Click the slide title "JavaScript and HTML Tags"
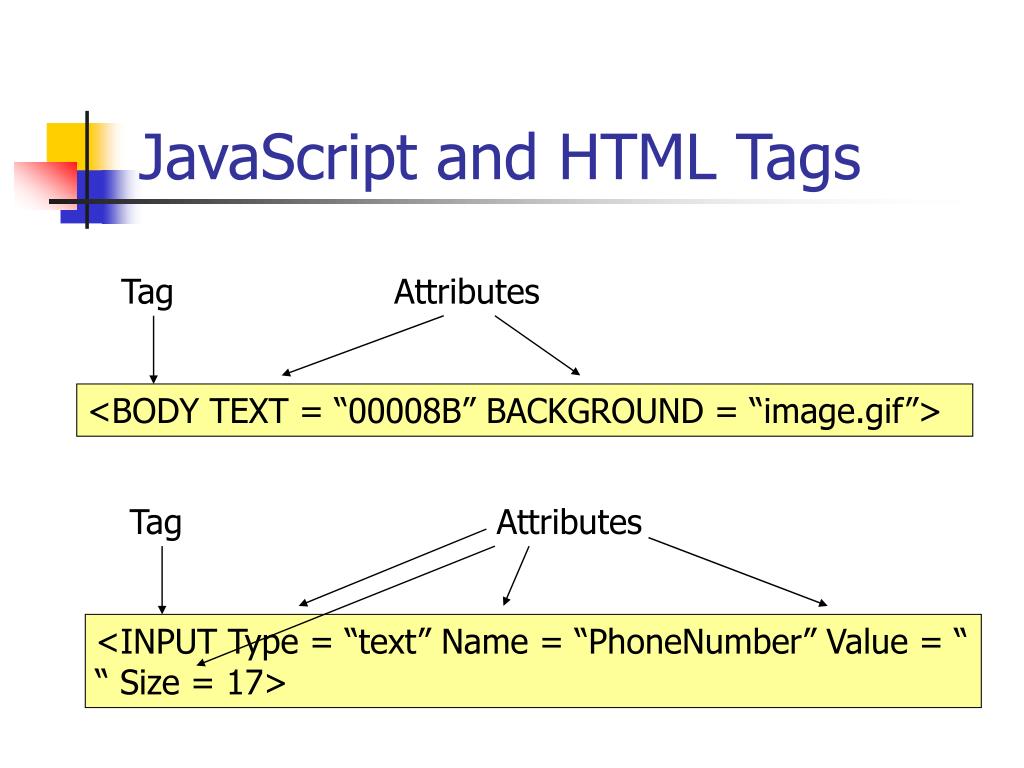Screen dimensions: 1024x768 coord(500,159)
